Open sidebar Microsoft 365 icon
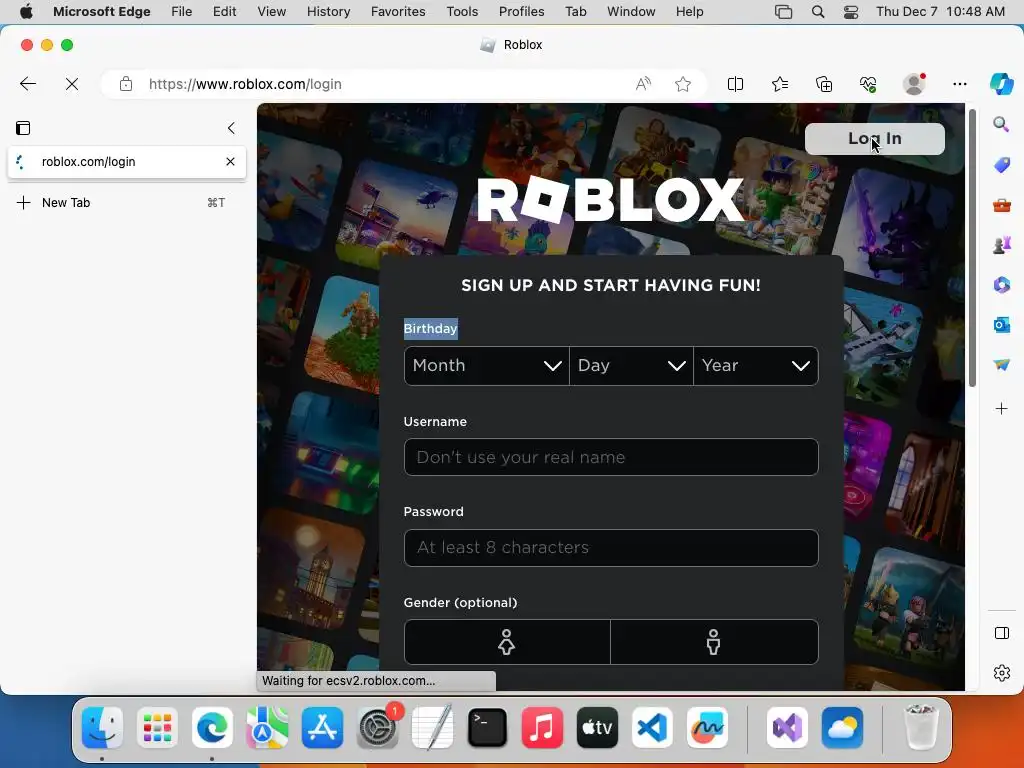 tap(1002, 285)
